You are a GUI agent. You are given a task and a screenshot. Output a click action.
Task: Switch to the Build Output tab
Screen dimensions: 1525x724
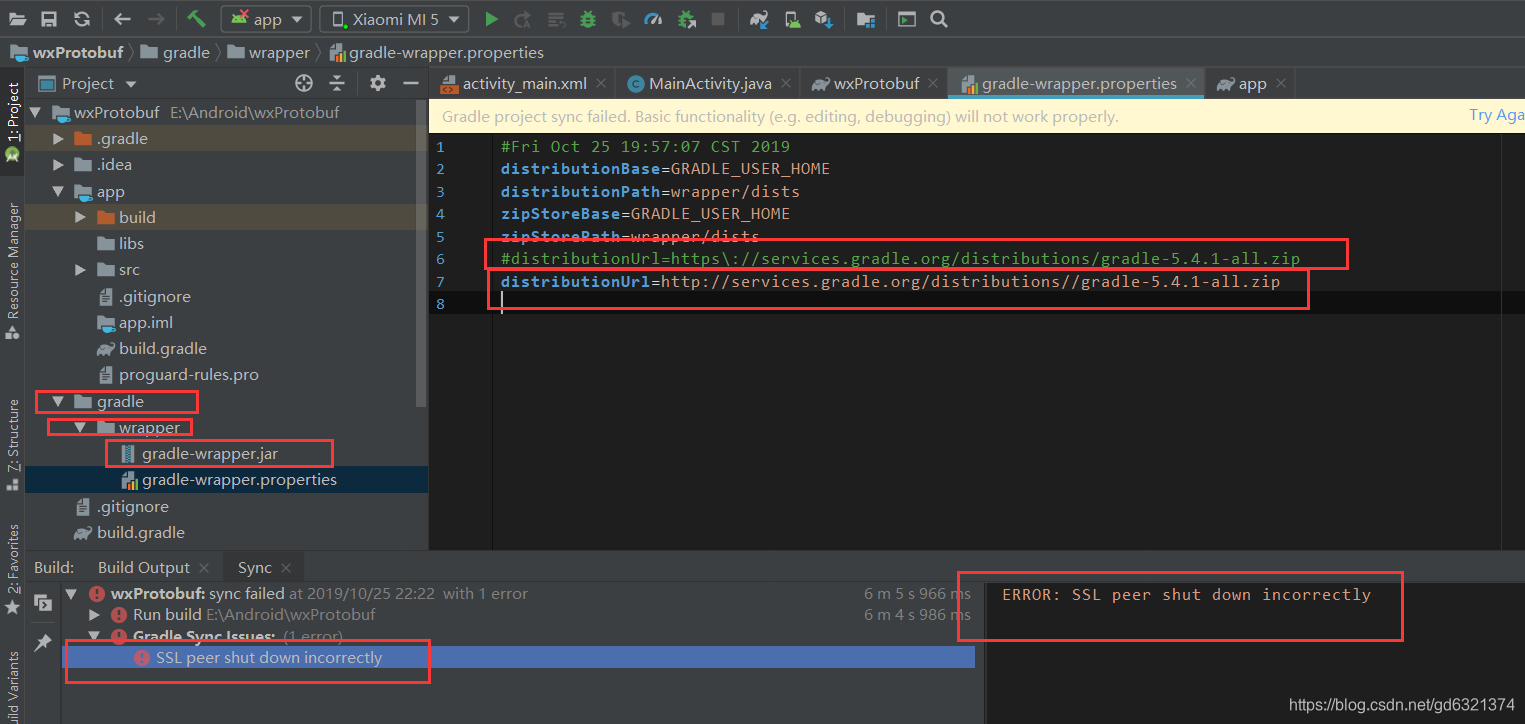tap(143, 567)
